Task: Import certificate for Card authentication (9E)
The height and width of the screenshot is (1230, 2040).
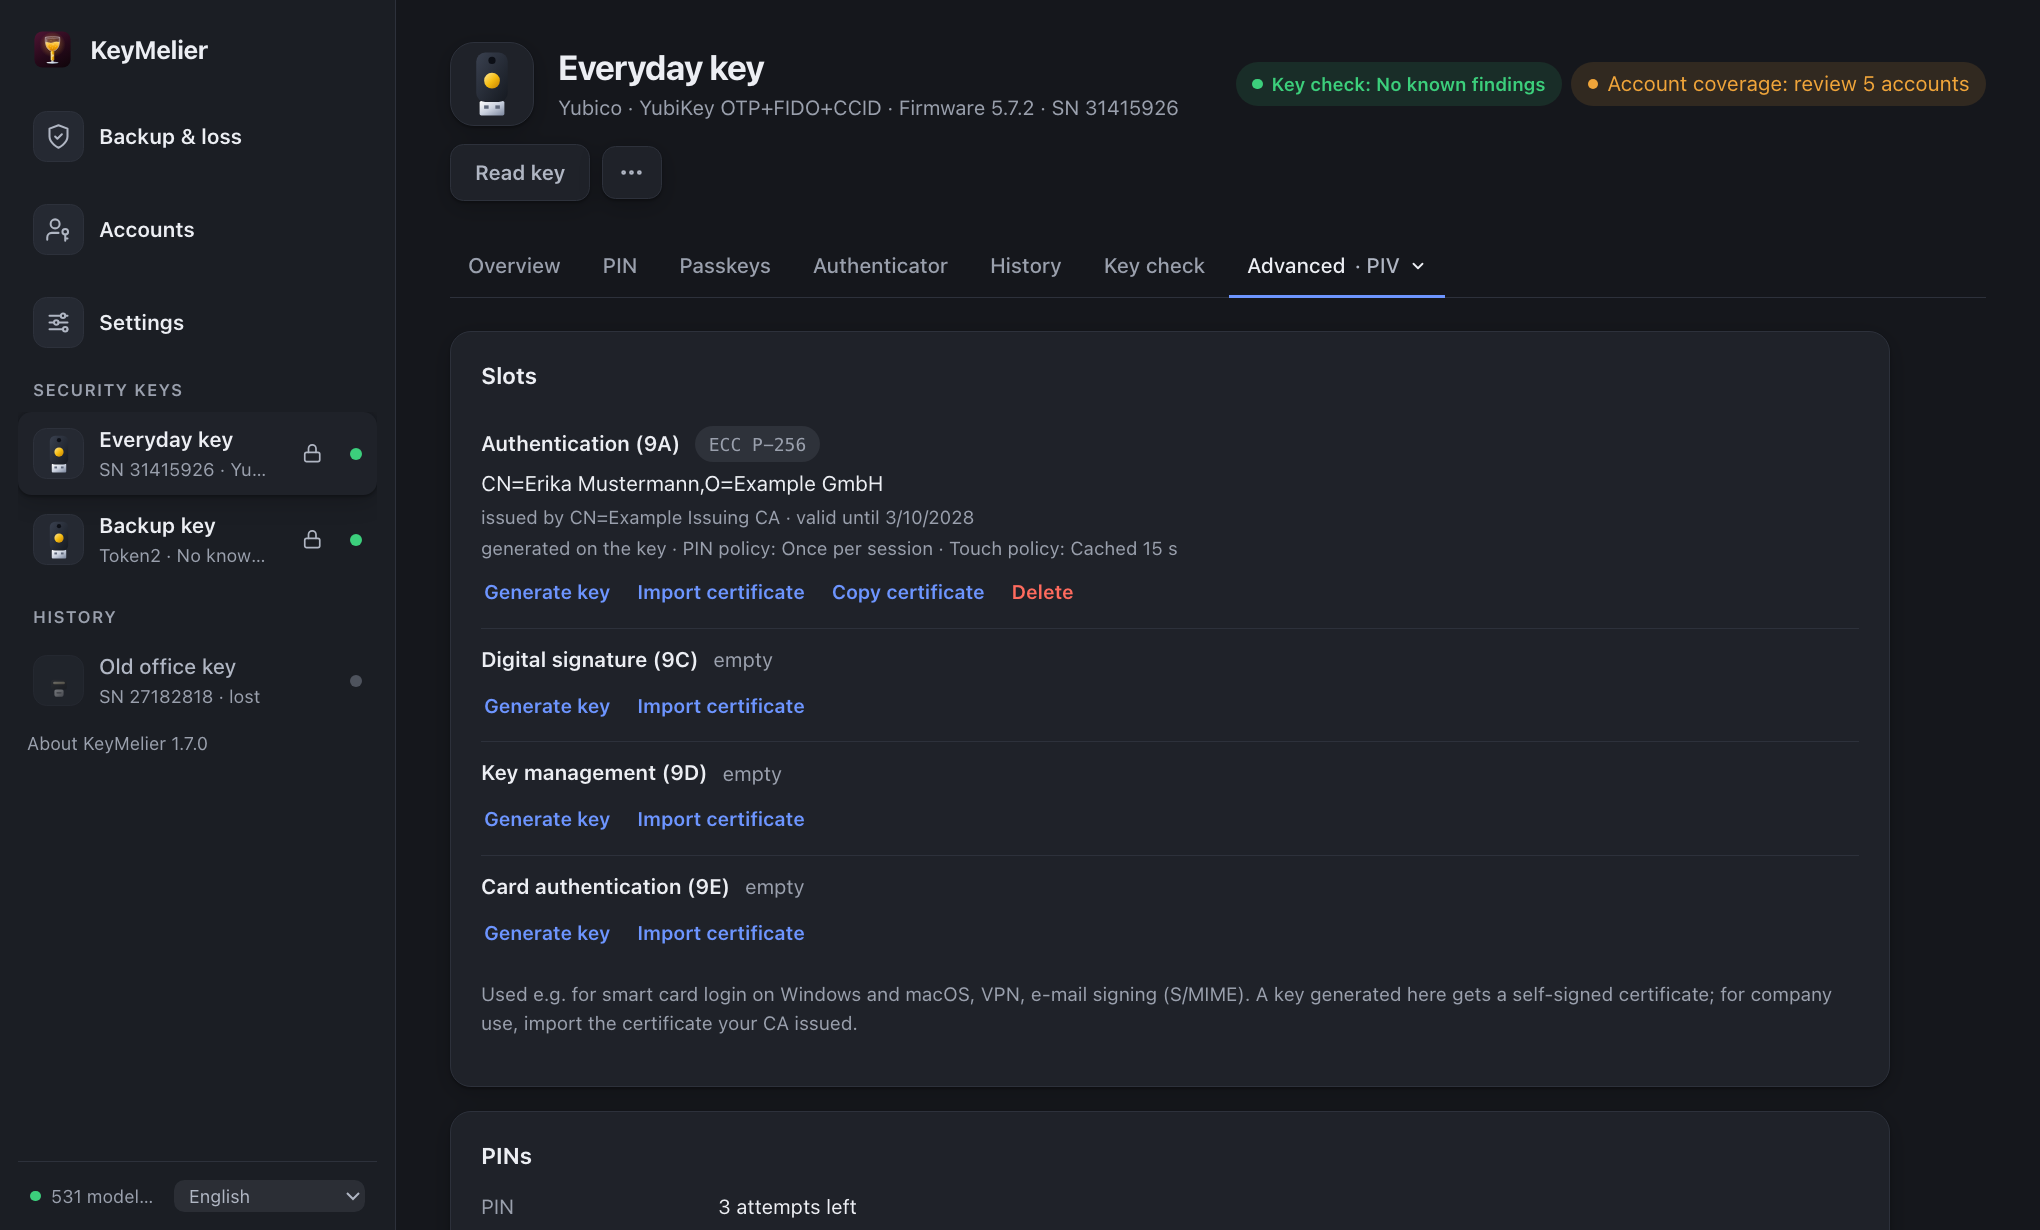Action: [x=721, y=933]
